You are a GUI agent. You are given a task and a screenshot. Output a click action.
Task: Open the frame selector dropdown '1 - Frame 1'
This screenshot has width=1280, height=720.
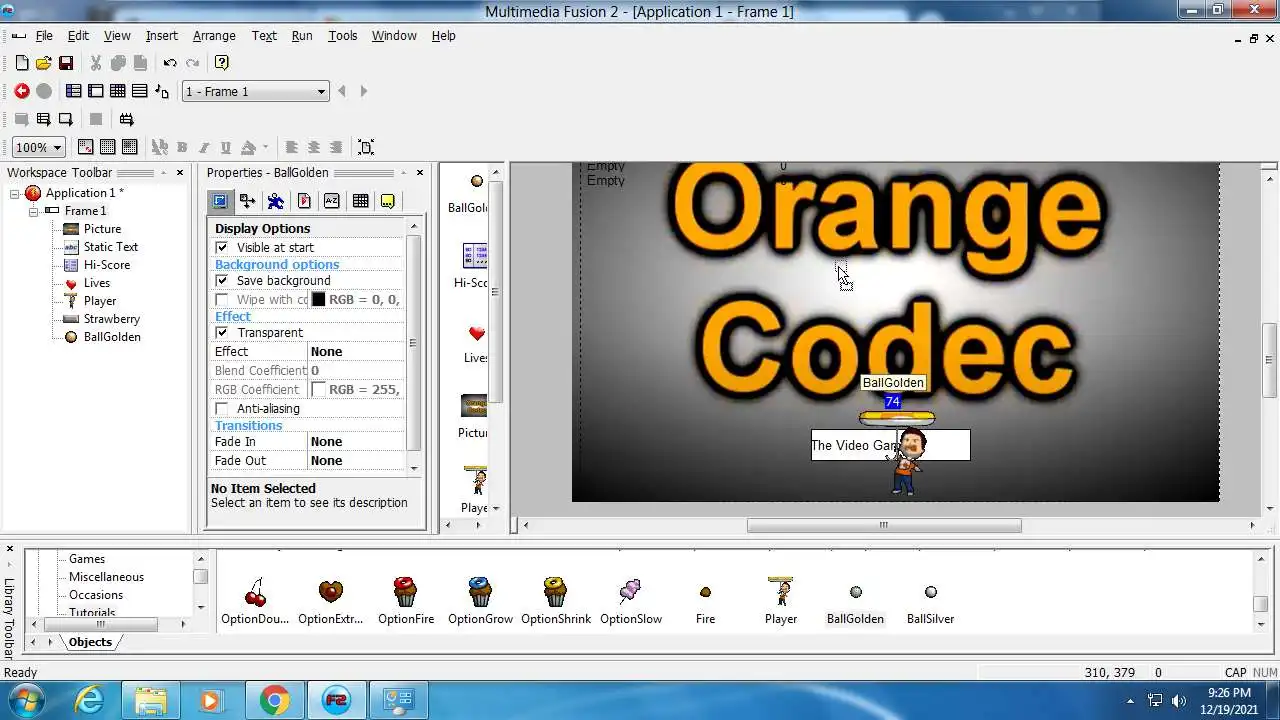(x=255, y=91)
